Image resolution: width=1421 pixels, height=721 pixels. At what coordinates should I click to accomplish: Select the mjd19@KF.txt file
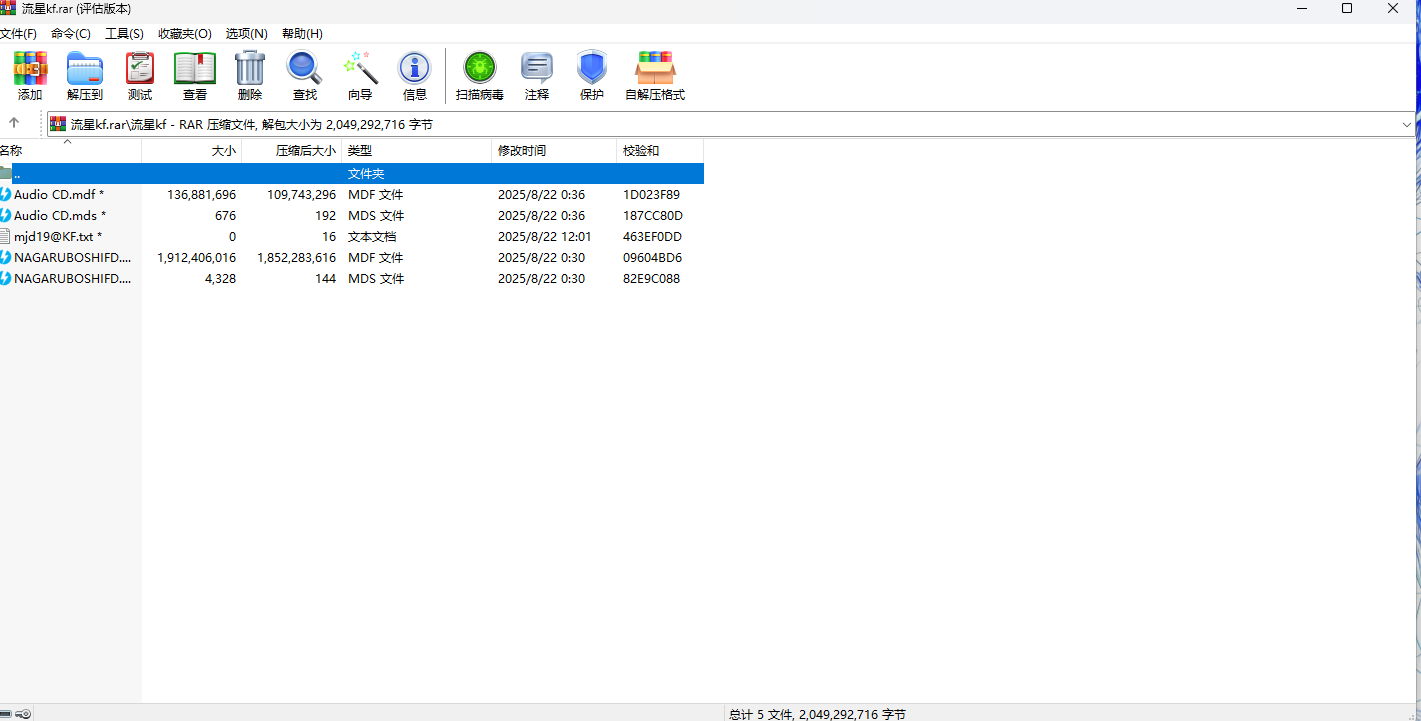pos(56,237)
